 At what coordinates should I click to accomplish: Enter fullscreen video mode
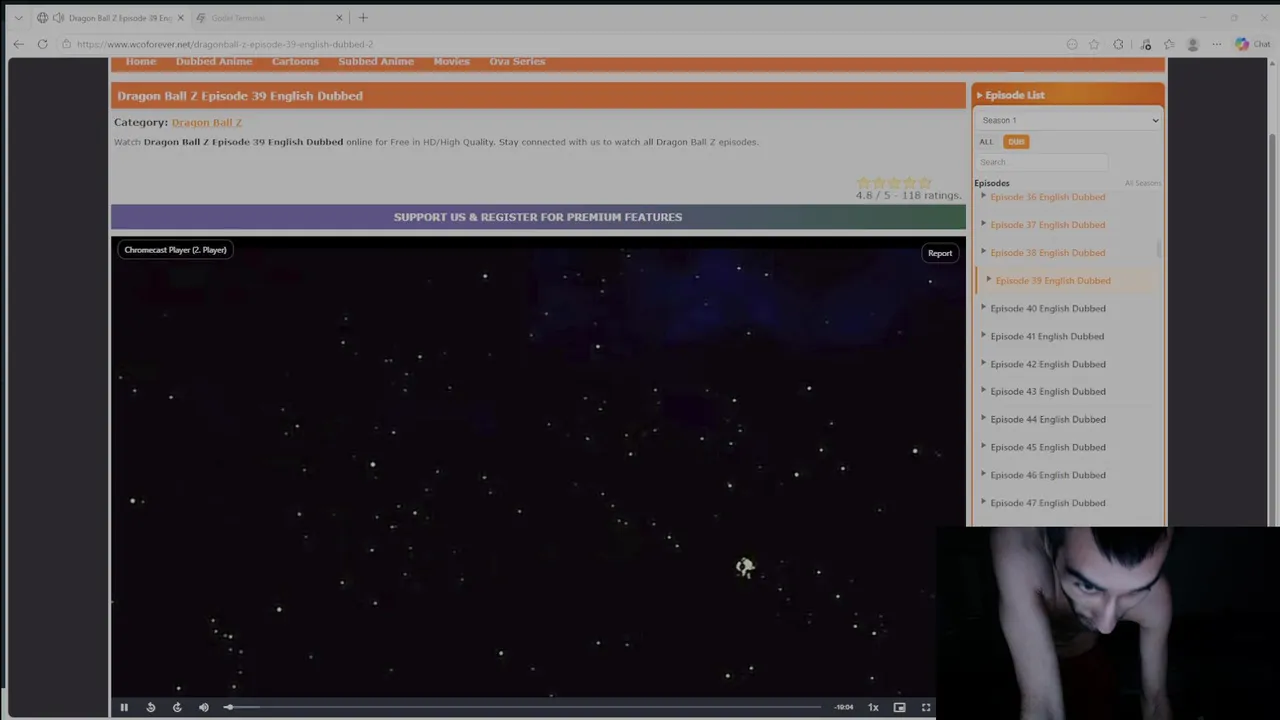click(x=926, y=707)
